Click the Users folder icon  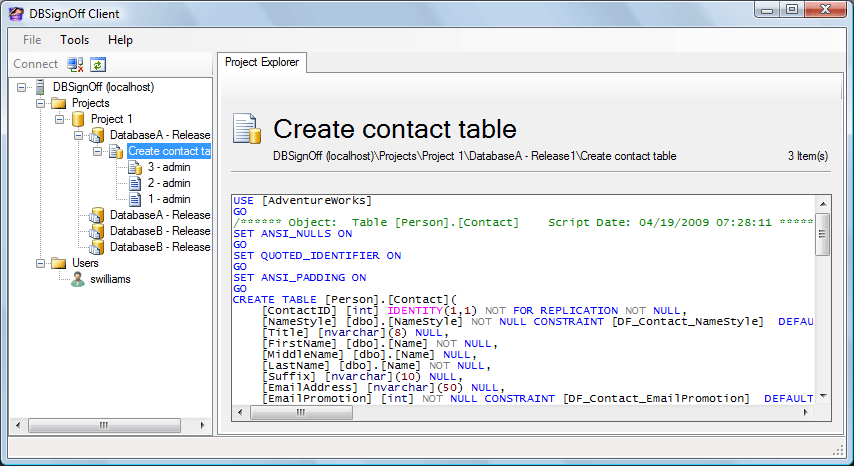(58, 263)
